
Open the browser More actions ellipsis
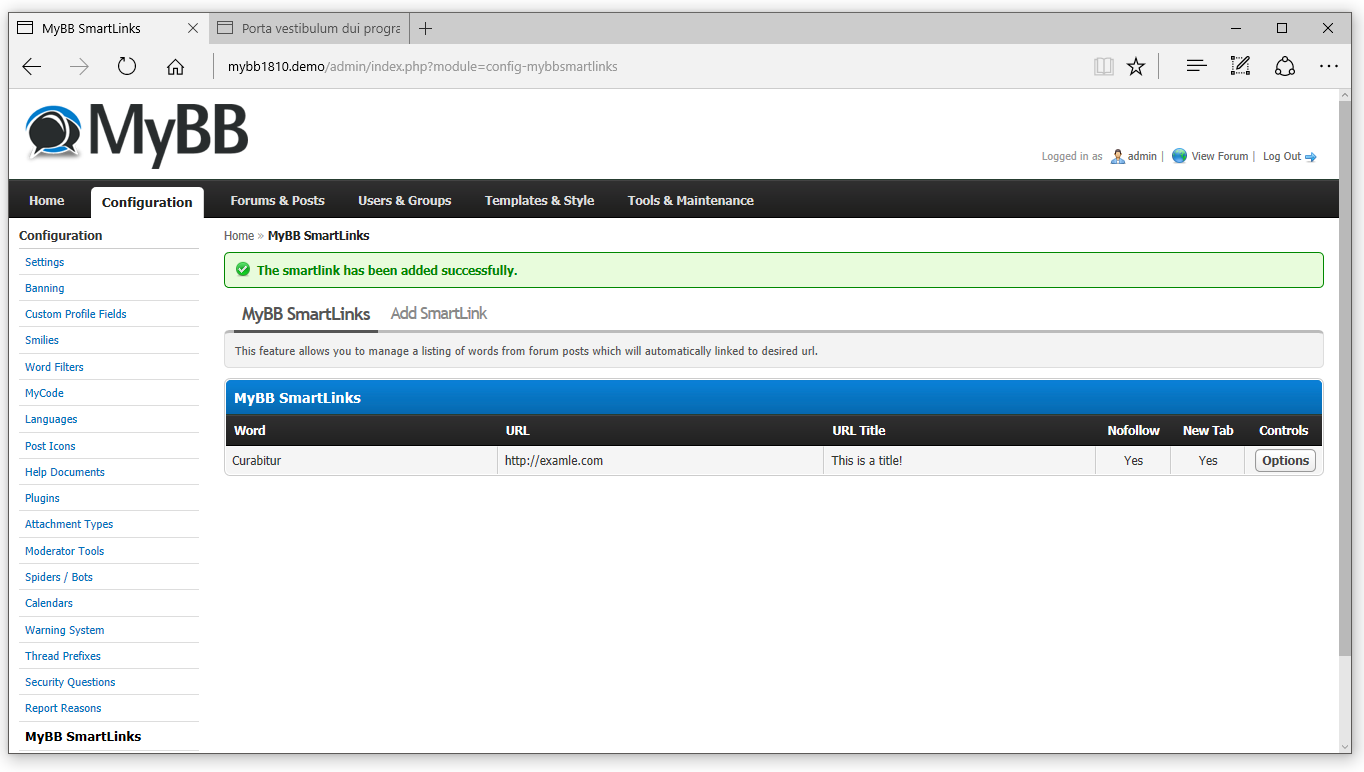(1328, 67)
